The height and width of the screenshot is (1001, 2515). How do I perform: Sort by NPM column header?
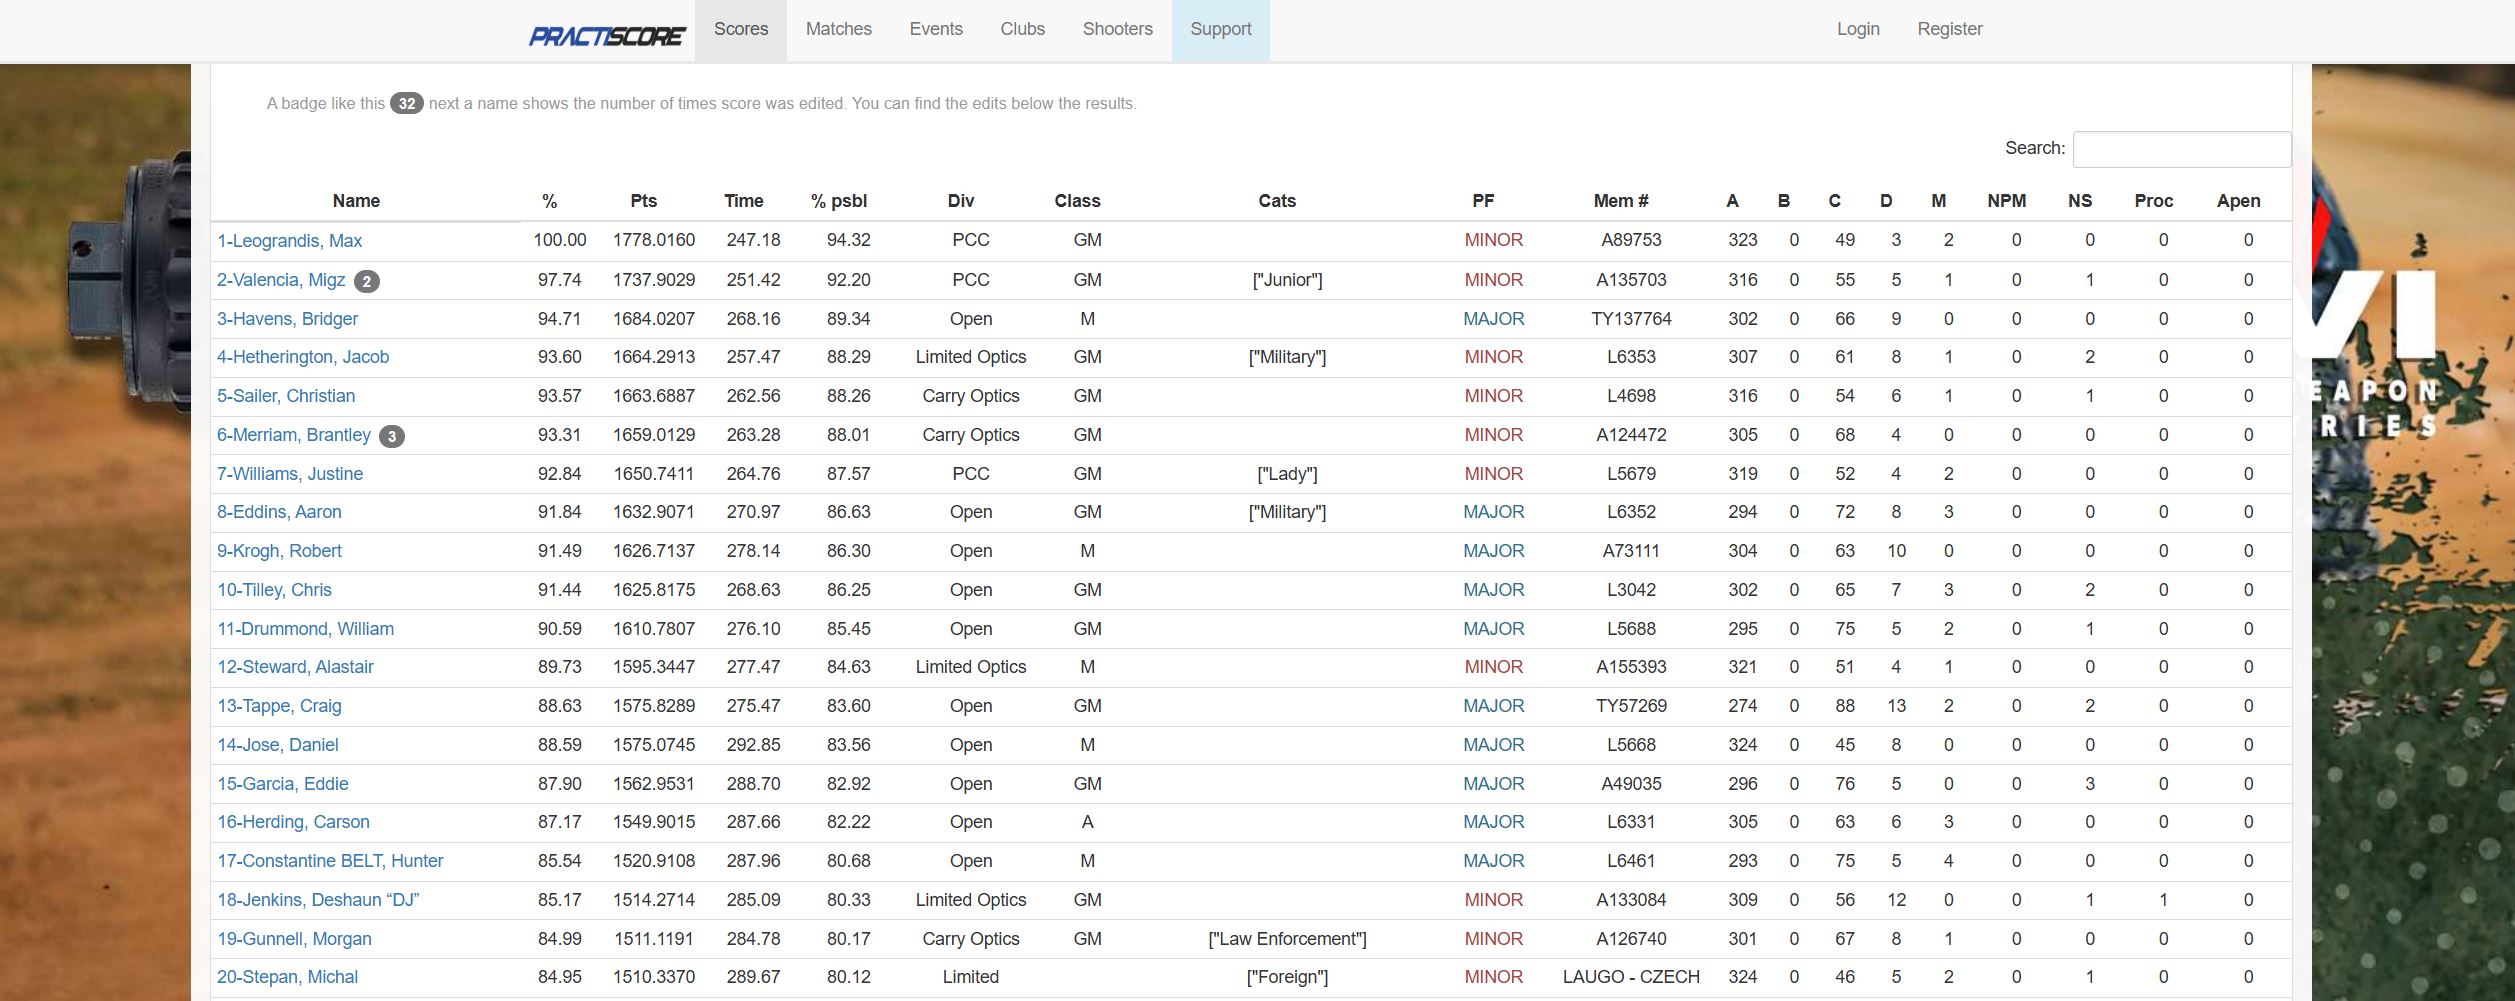pos(2007,201)
